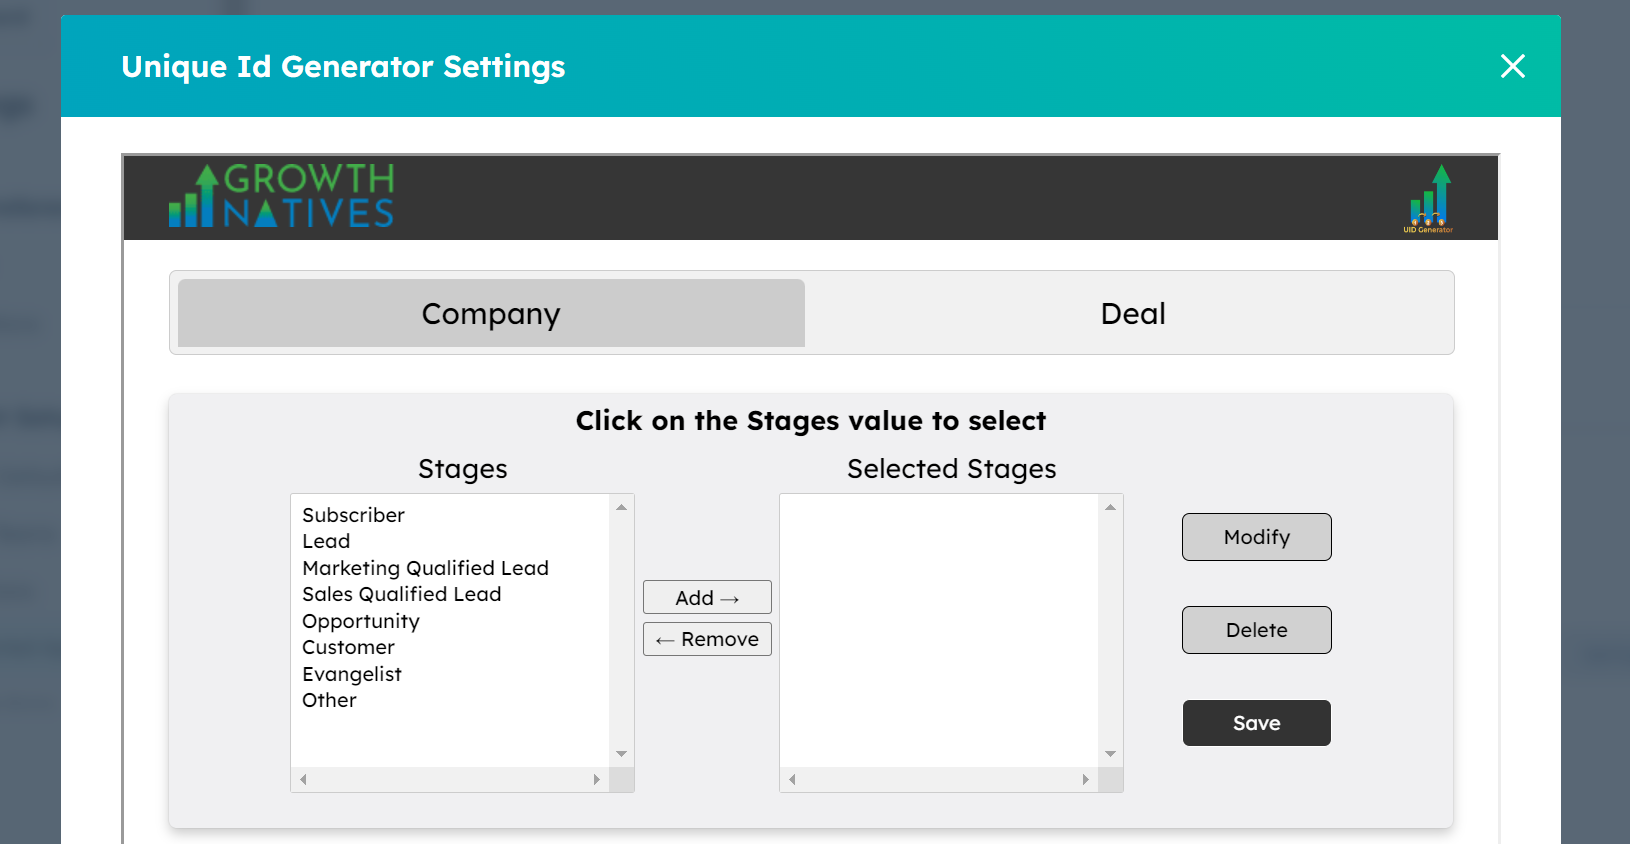1630x844 pixels.
Task: Pick Opportunity from the Stages list
Action: click(360, 621)
